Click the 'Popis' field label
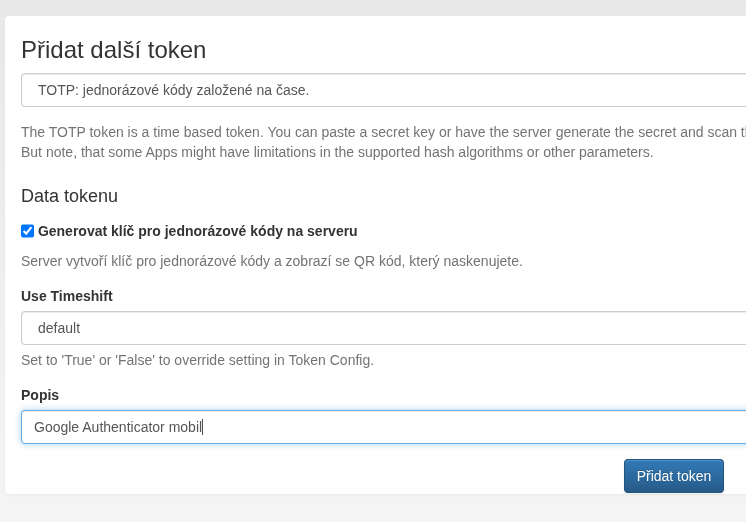The image size is (746, 522). (x=40, y=395)
